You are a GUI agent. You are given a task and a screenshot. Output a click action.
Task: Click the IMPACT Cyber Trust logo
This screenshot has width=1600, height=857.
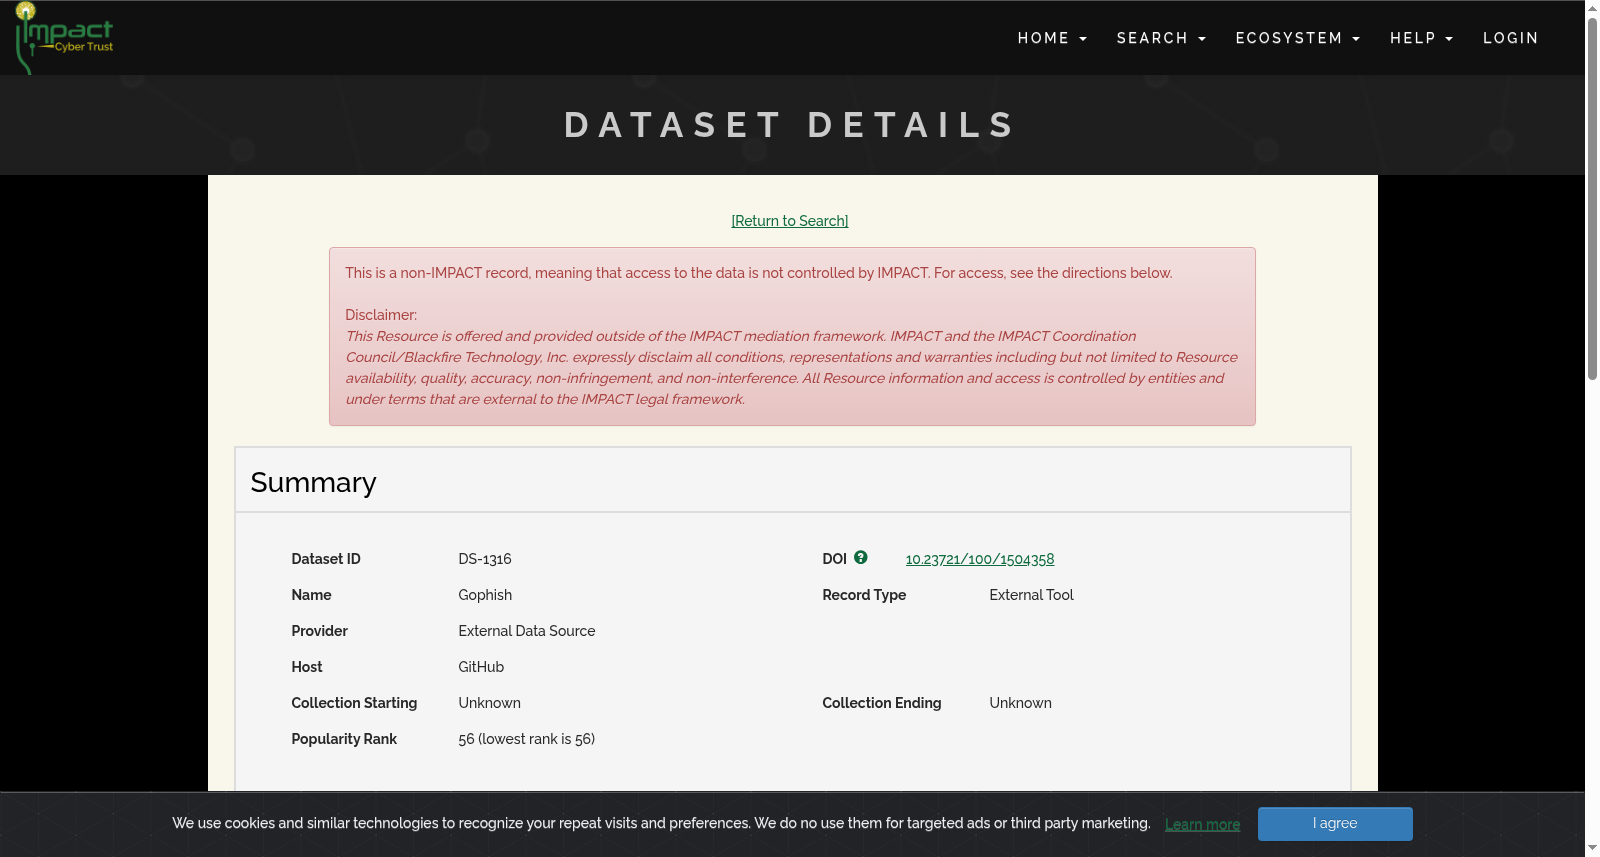[x=65, y=38]
